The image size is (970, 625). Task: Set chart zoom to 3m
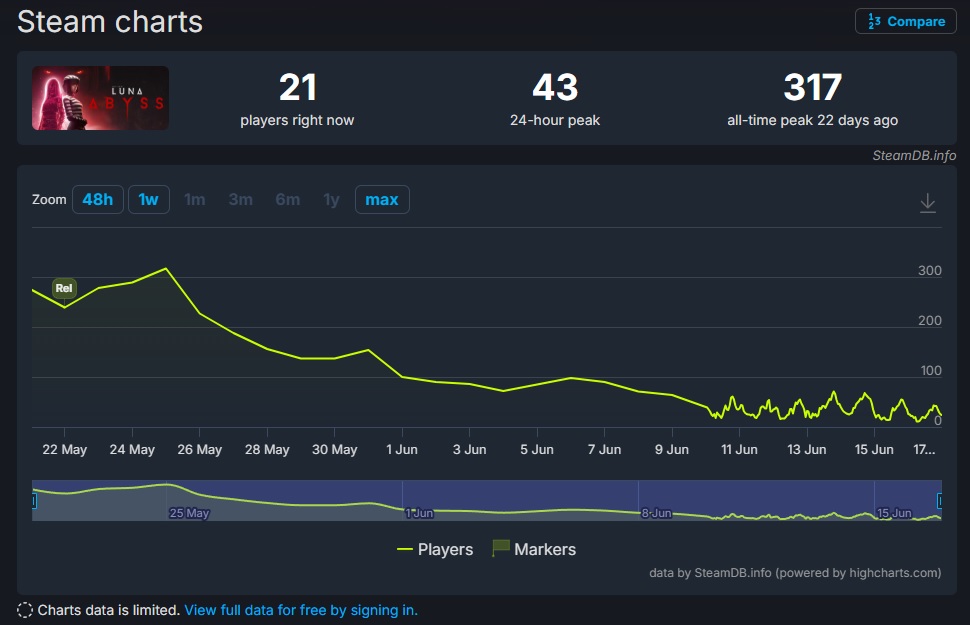point(241,199)
